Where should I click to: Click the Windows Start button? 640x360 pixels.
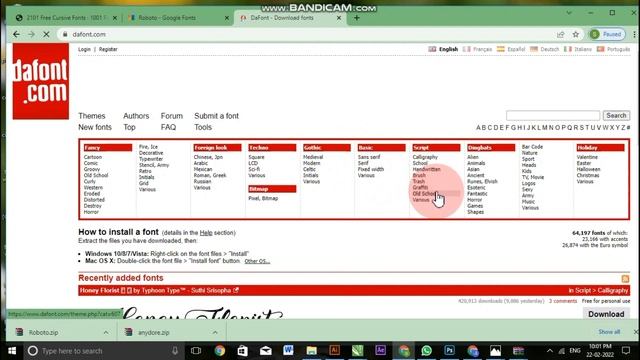click(12, 351)
